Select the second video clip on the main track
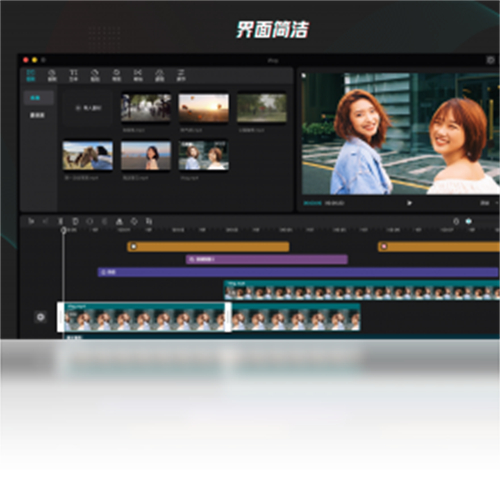 (x=296, y=317)
